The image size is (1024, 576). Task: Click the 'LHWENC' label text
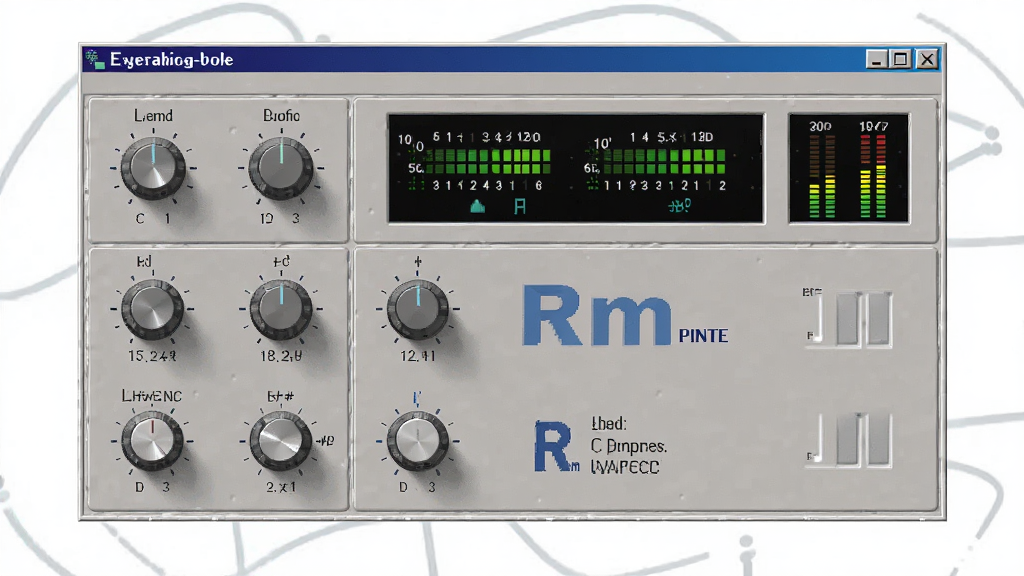(x=152, y=396)
